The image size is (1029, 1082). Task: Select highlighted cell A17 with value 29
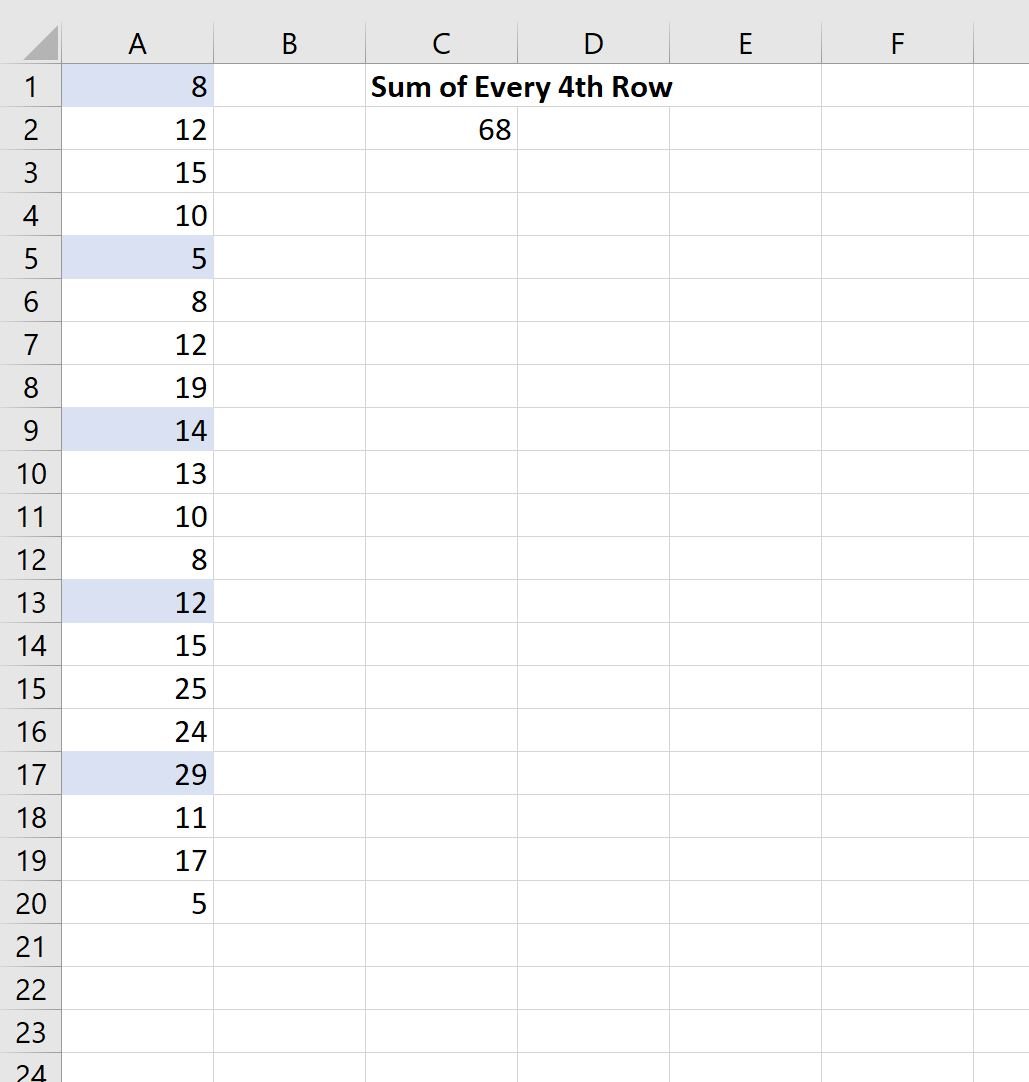[137, 774]
